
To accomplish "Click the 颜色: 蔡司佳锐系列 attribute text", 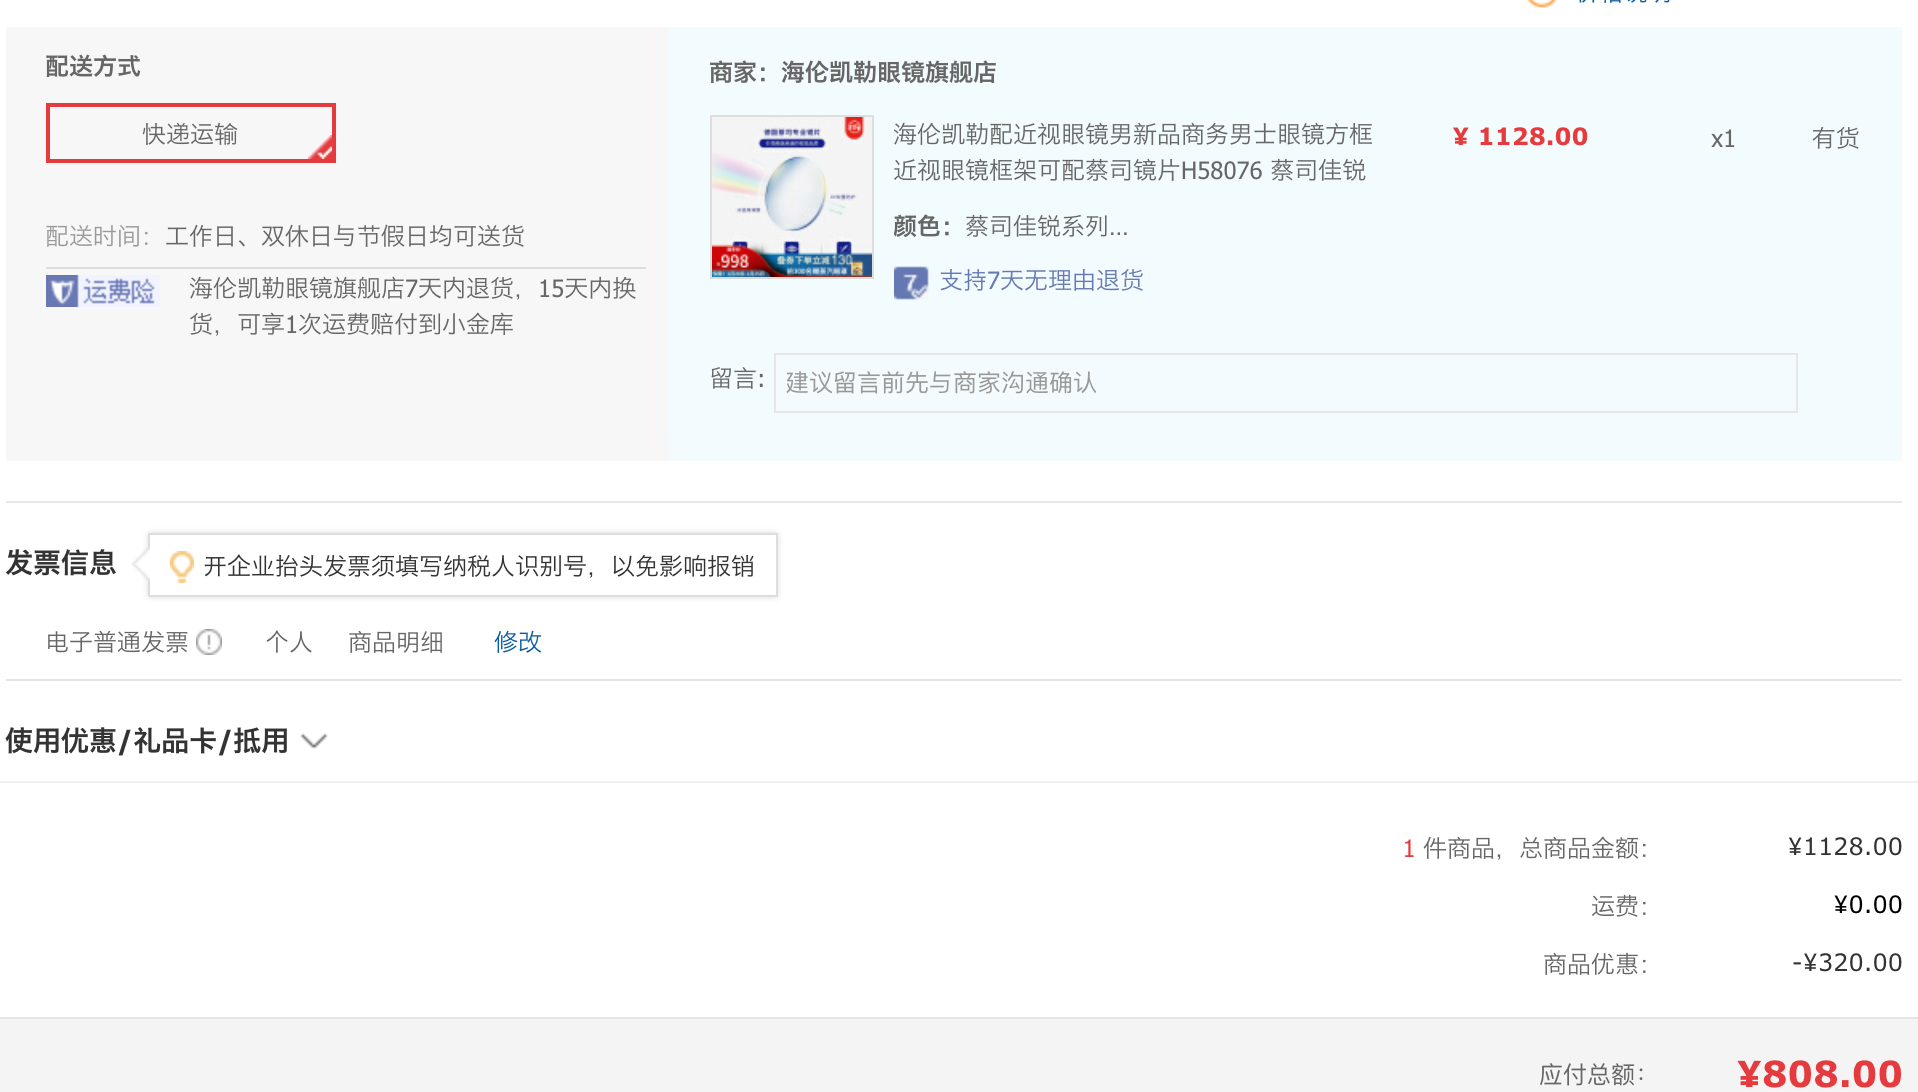I will click(1010, 227).
